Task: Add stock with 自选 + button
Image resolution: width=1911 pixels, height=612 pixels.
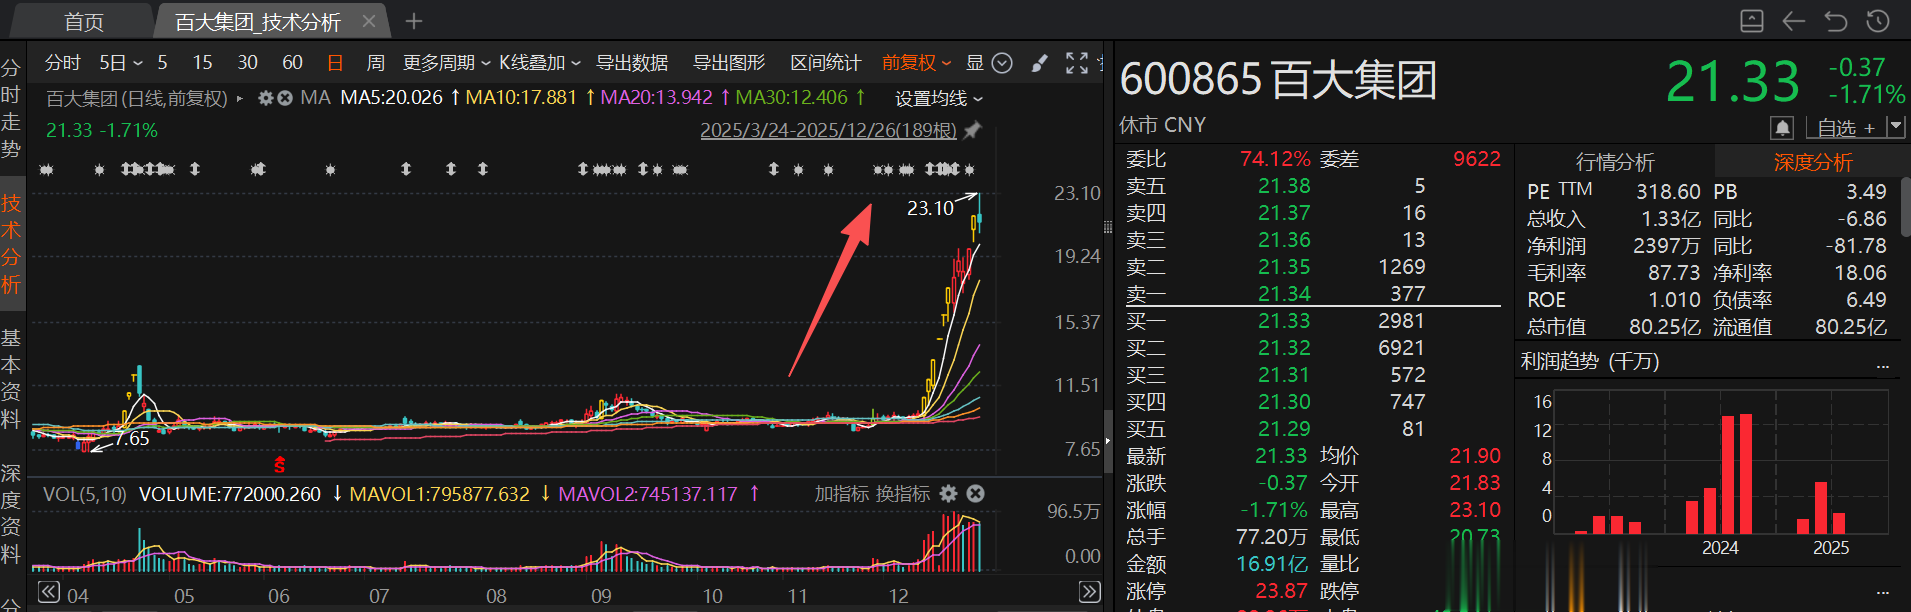Action: 1846,128
